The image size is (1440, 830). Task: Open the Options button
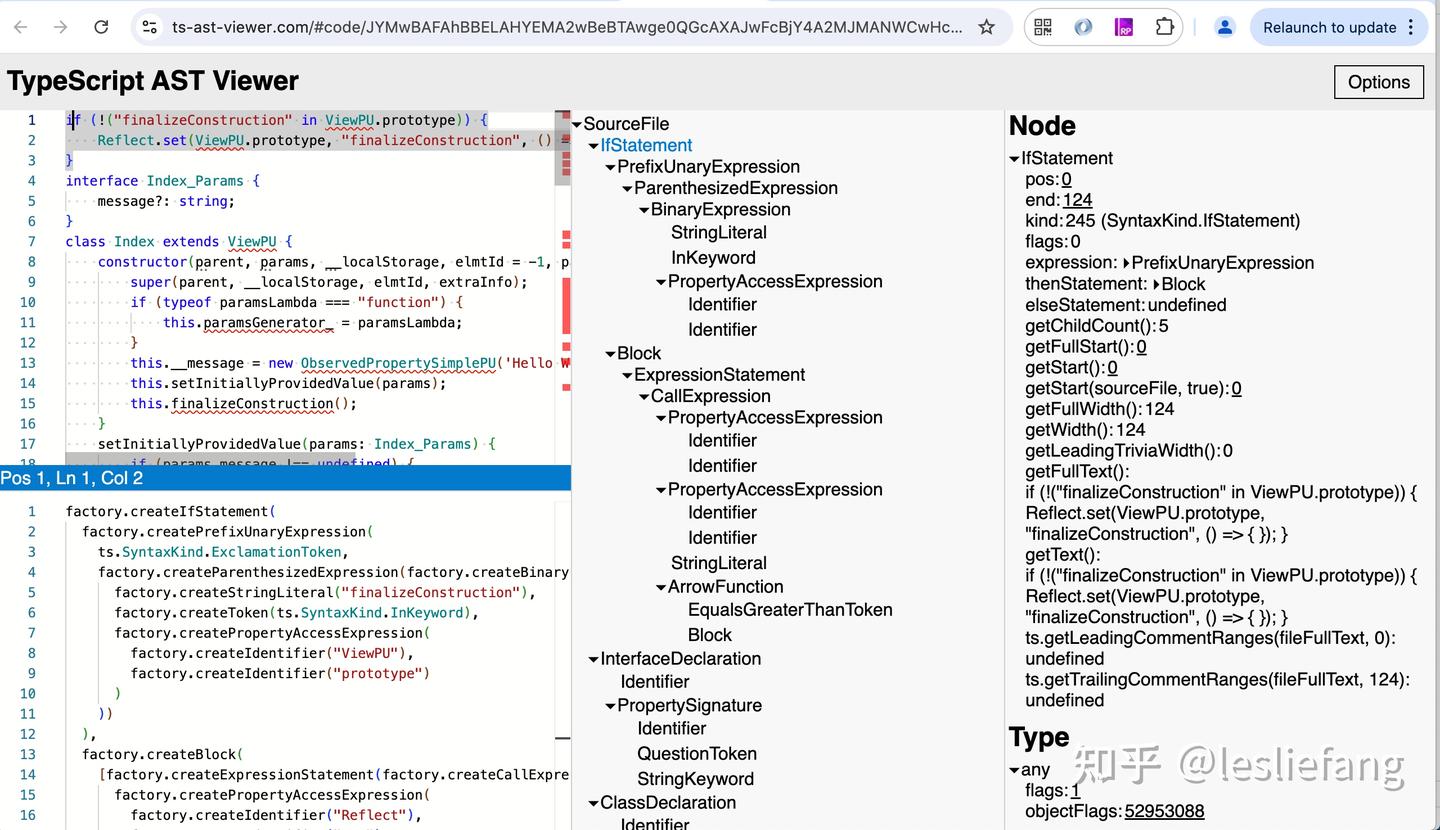(x=1379, y=82)
